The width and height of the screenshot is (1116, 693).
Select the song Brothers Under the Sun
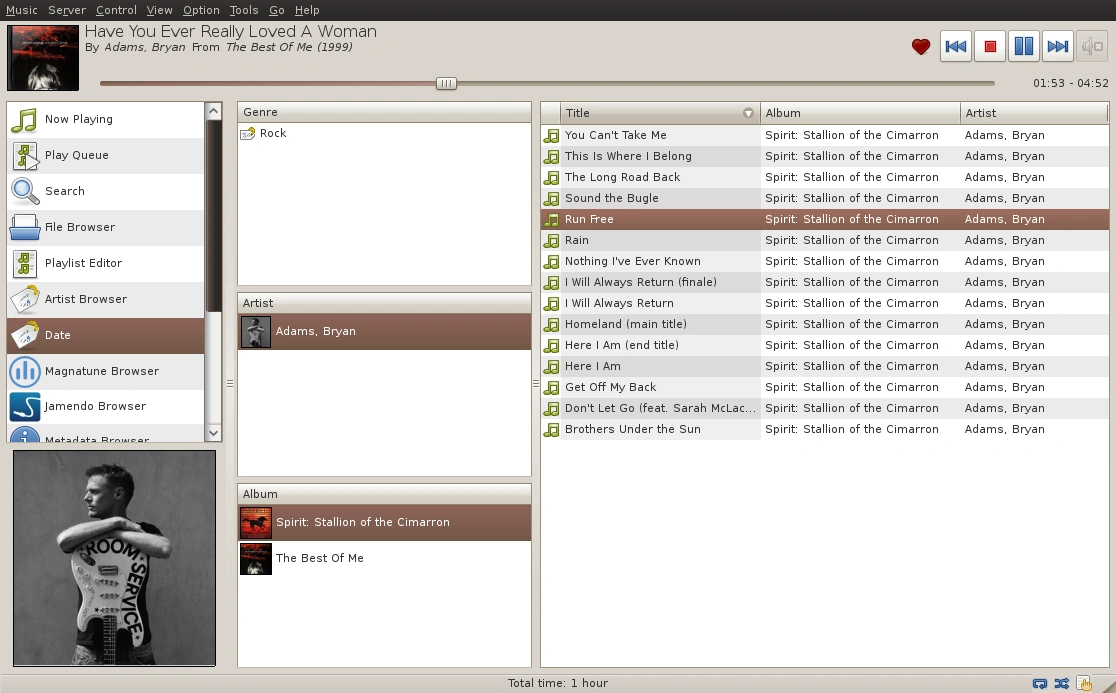click(x=825, y=429)
